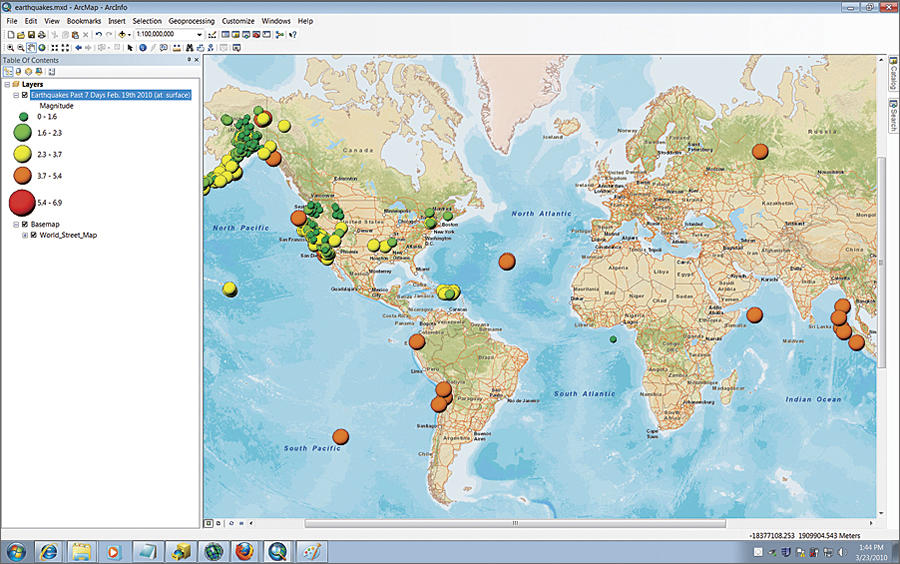This screenshot has width=900, height=564.
Task: Click the red 5.4 - 6.9 magnitude symbol
Action: click(x=23, y=203)
